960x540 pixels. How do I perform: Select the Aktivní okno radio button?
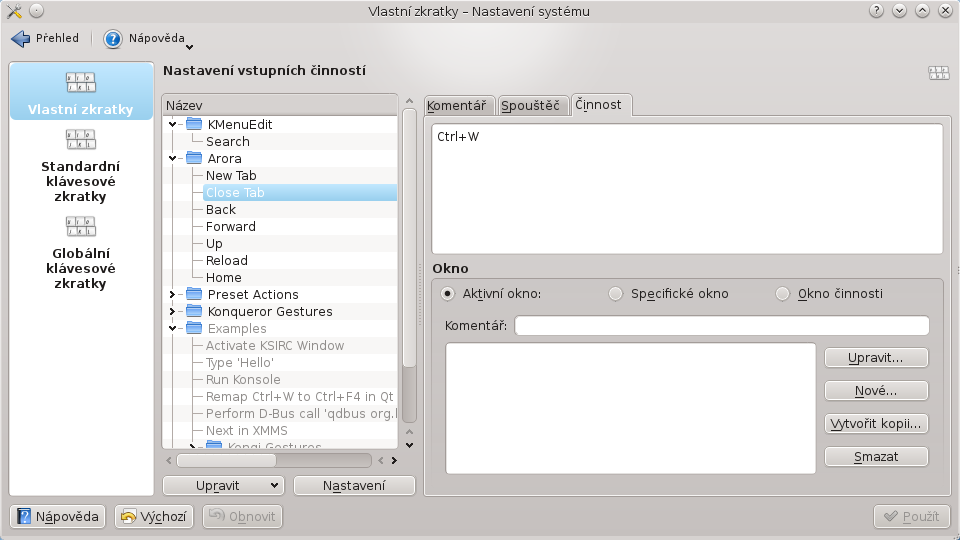[448, 294]
